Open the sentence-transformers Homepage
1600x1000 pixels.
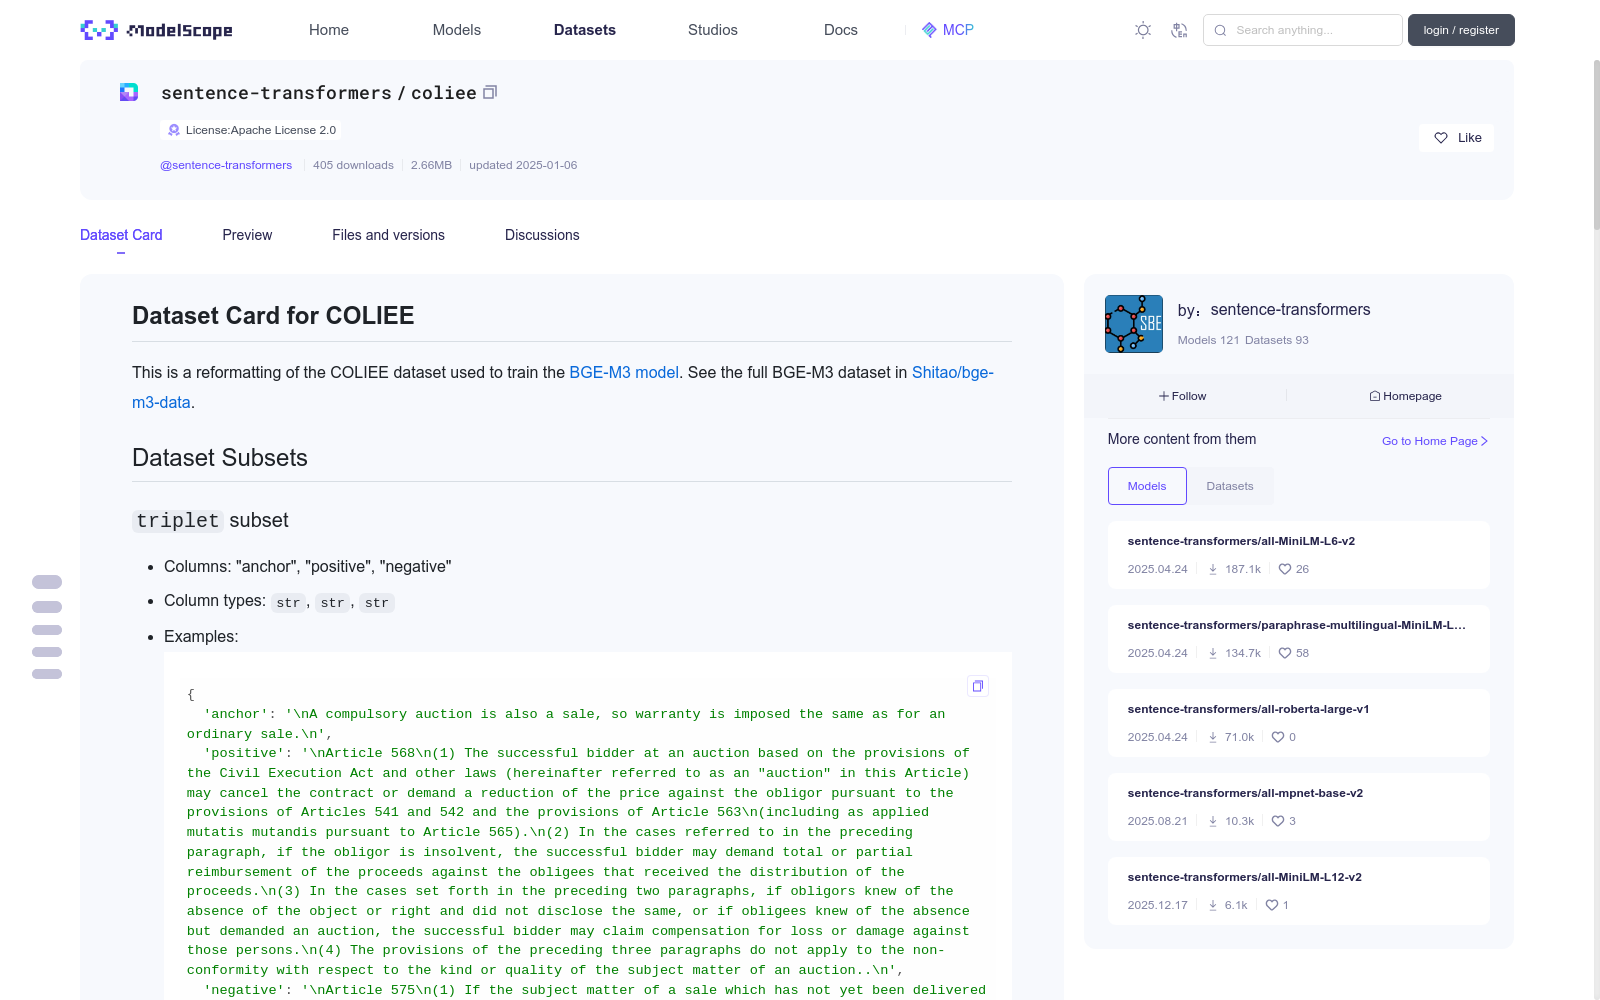click(x=1405, y=396)
